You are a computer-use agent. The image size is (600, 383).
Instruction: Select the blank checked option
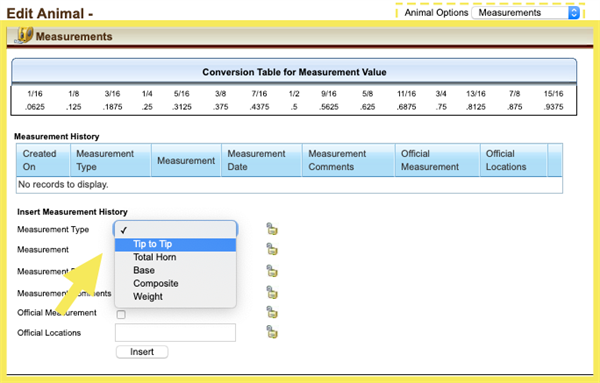(x=175, y=230)
